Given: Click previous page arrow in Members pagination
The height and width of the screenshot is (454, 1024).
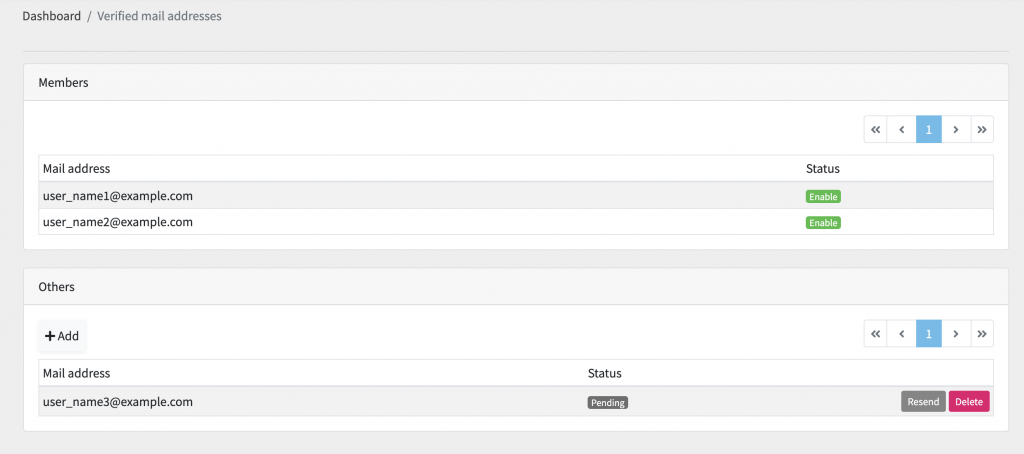Looking at the screenshot, I should coord(902,129).
